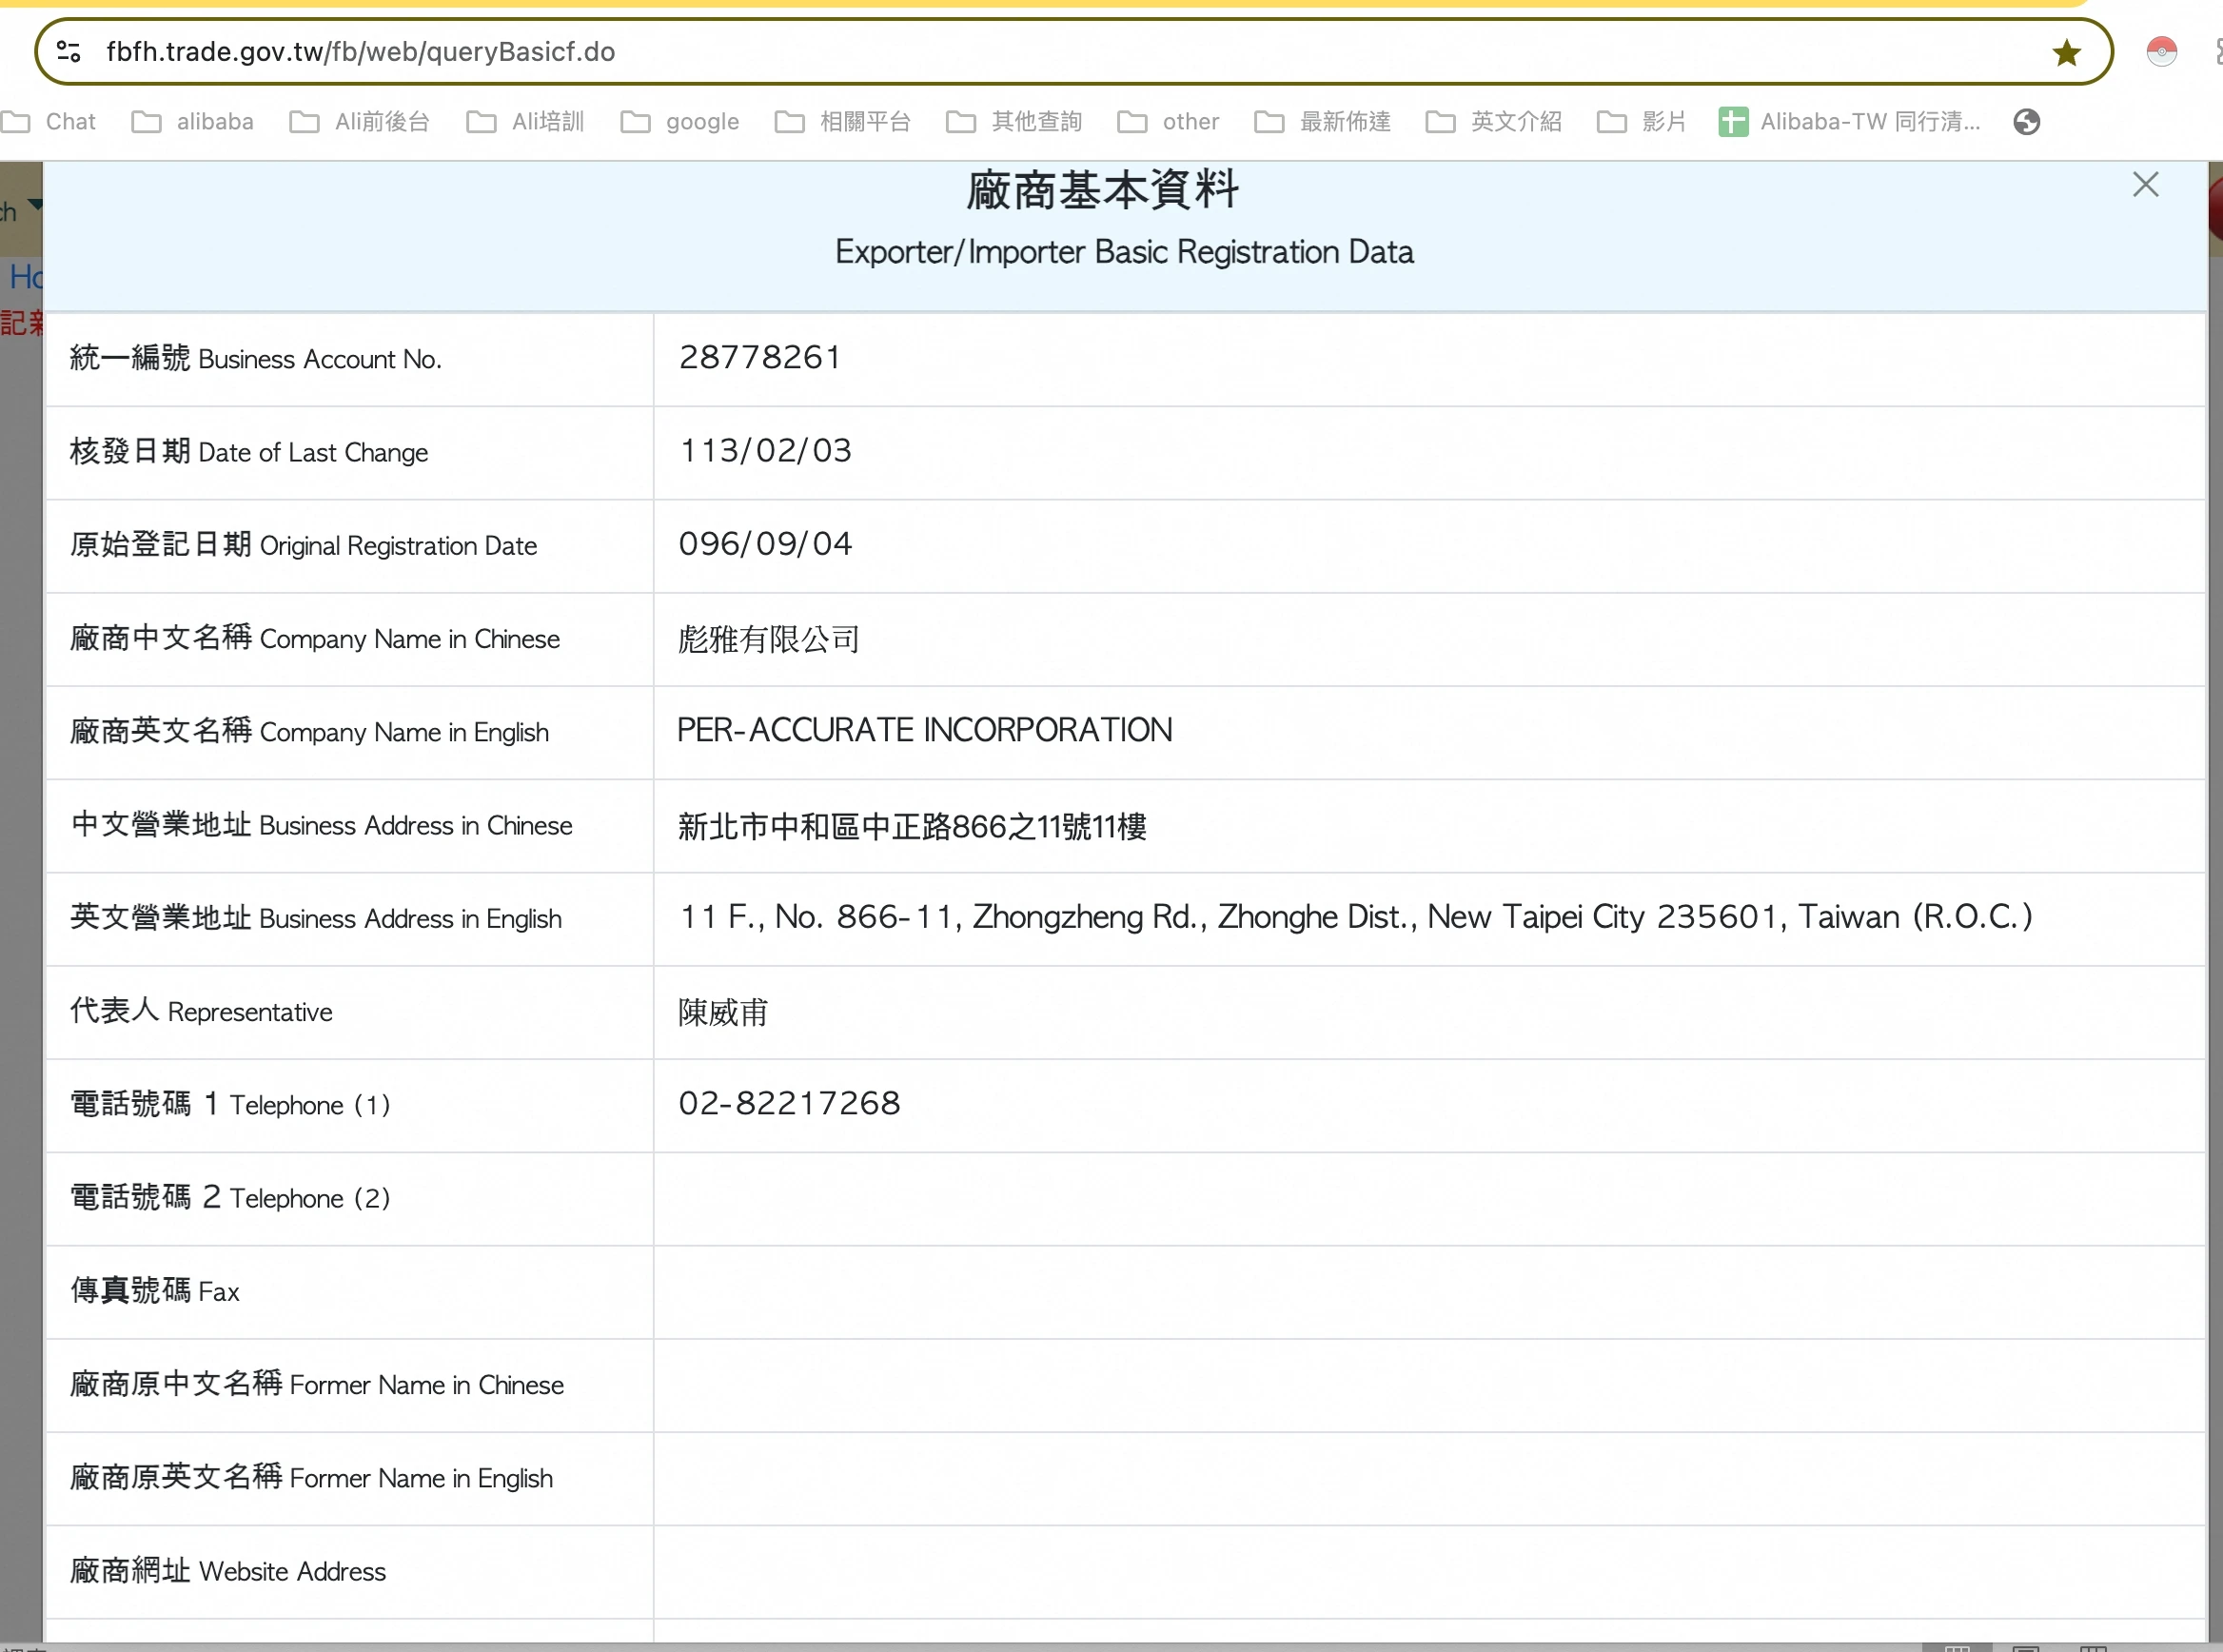The height and width of the screenshot is (1652, 2223).
Task: Open the google bookmark folder
Action: [680, 122]
